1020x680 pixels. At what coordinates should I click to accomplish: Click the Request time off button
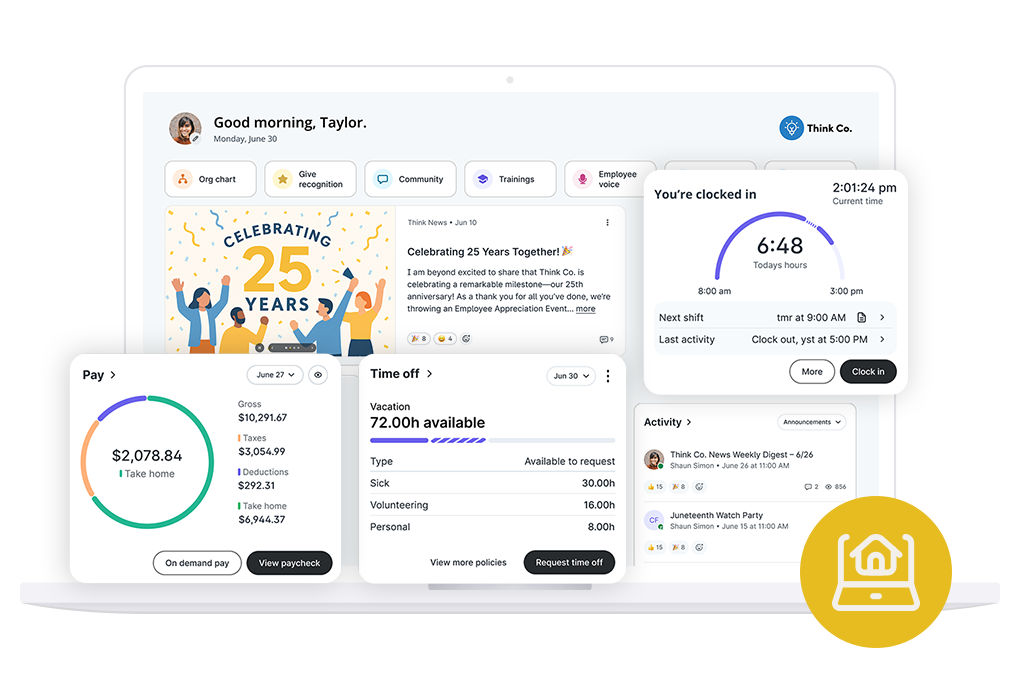pyautogui.click(x=569, y=562)
